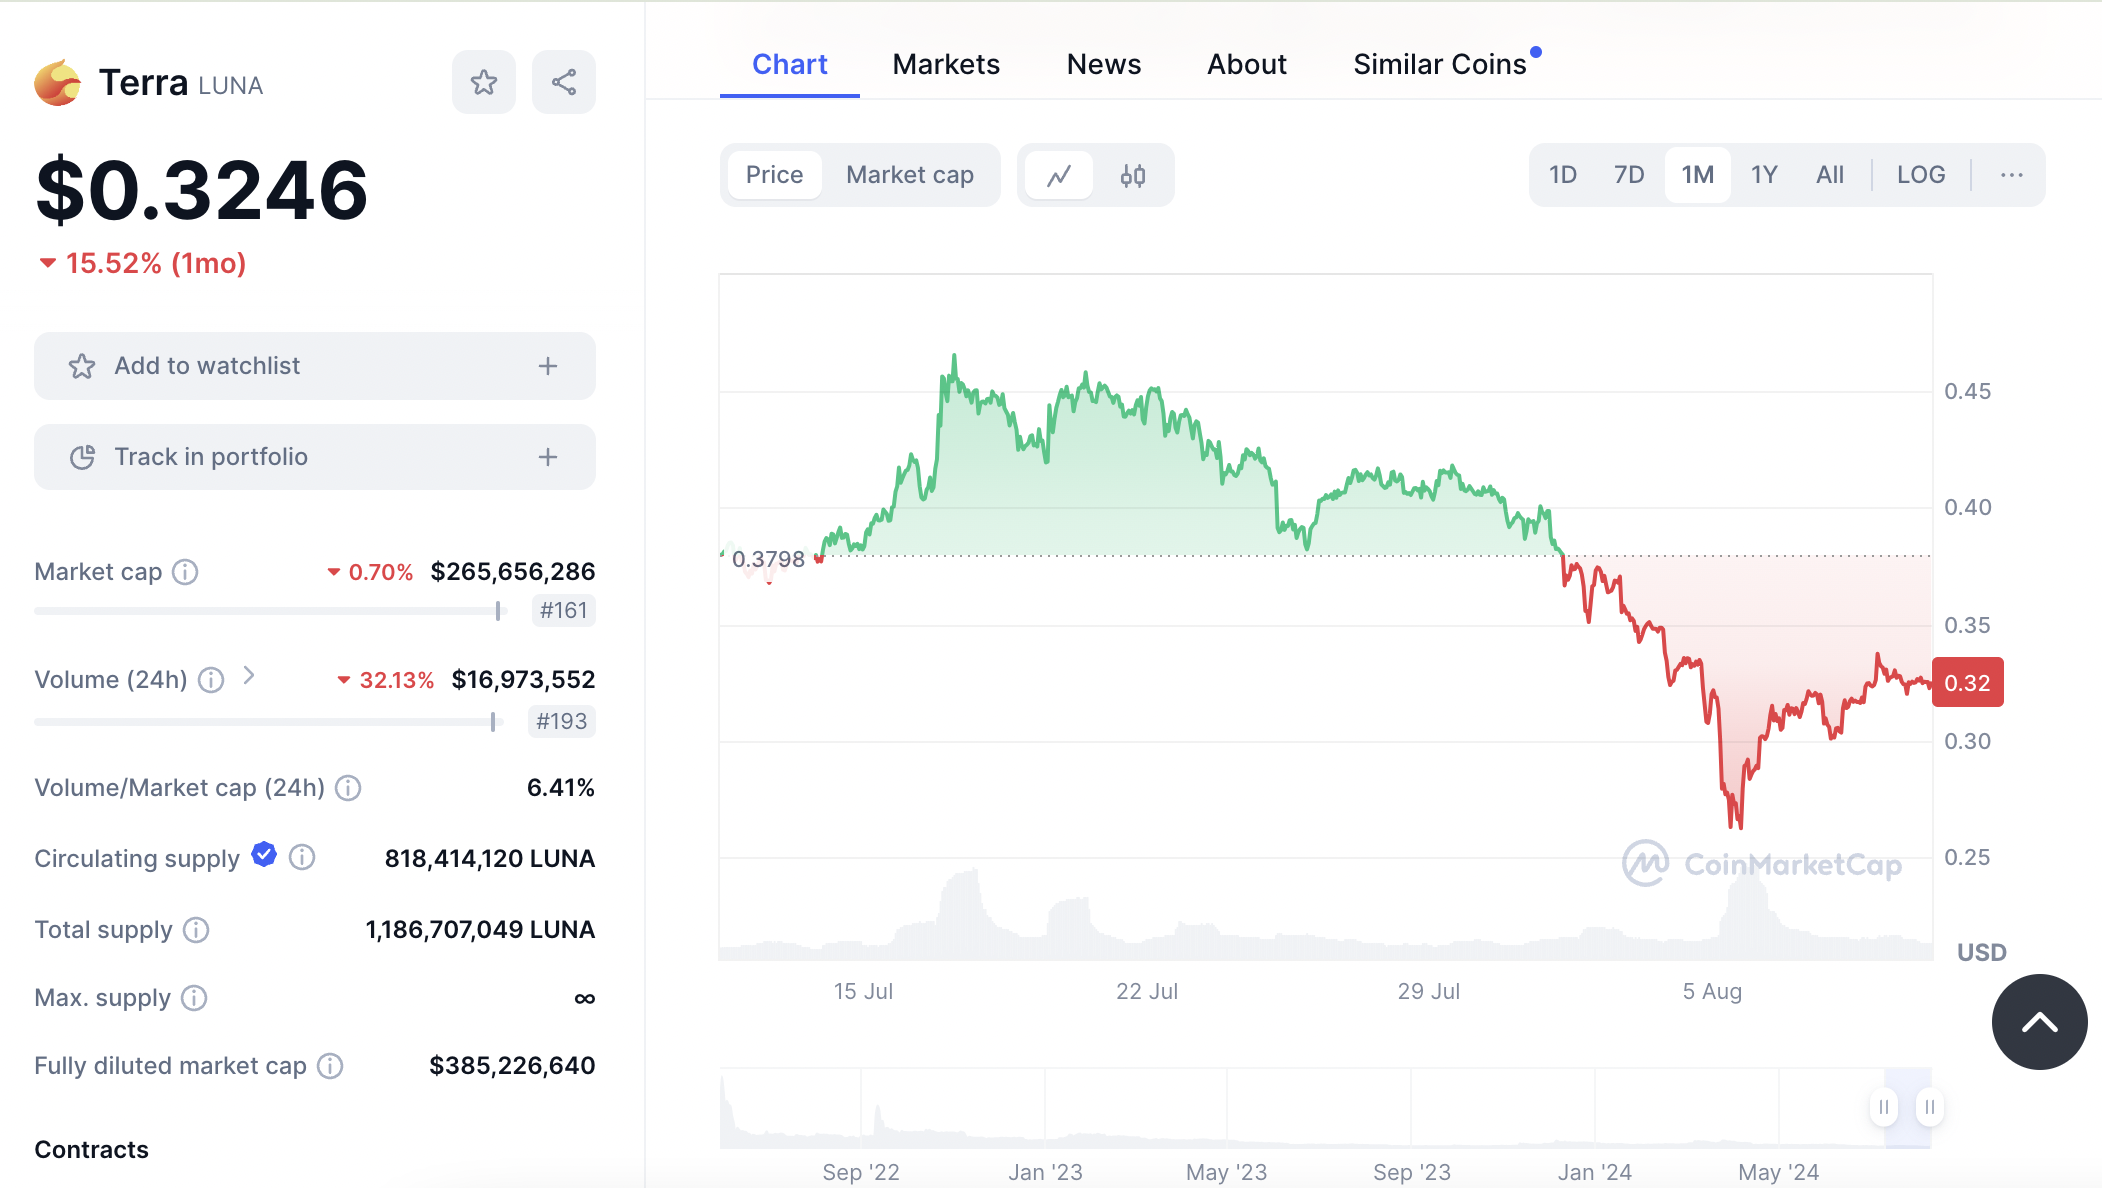Open the share icon button

tap(564, 82)
